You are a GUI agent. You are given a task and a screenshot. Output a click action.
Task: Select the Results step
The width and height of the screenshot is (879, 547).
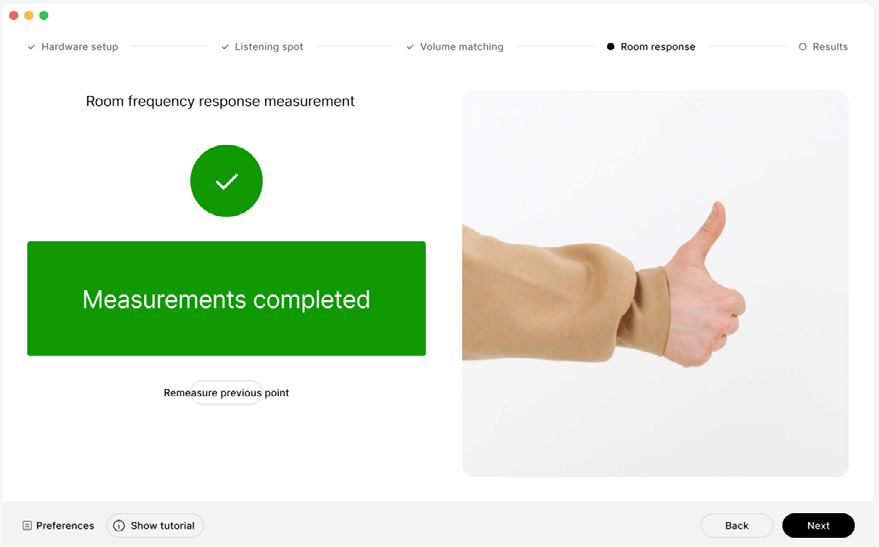823,47
